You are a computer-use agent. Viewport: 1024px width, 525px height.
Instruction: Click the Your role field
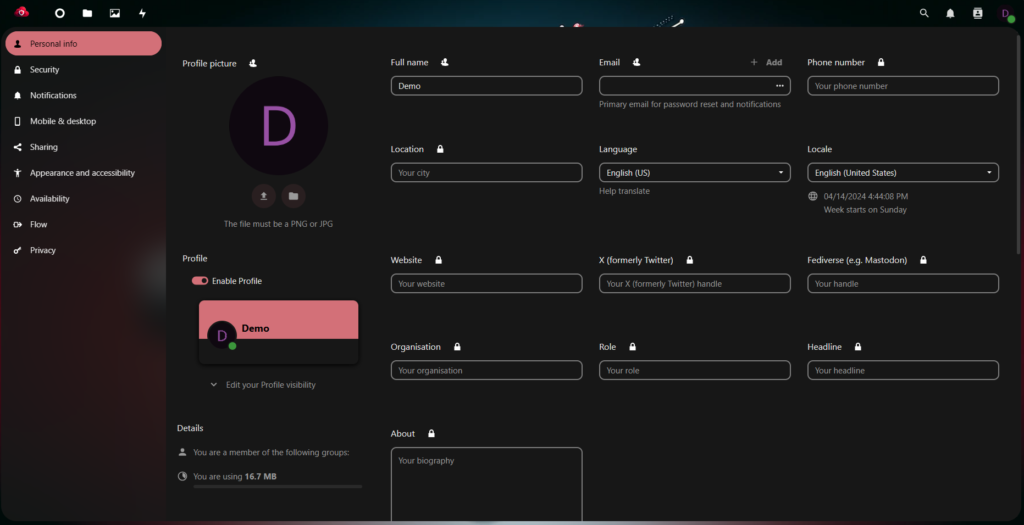(x=695, y=370)
